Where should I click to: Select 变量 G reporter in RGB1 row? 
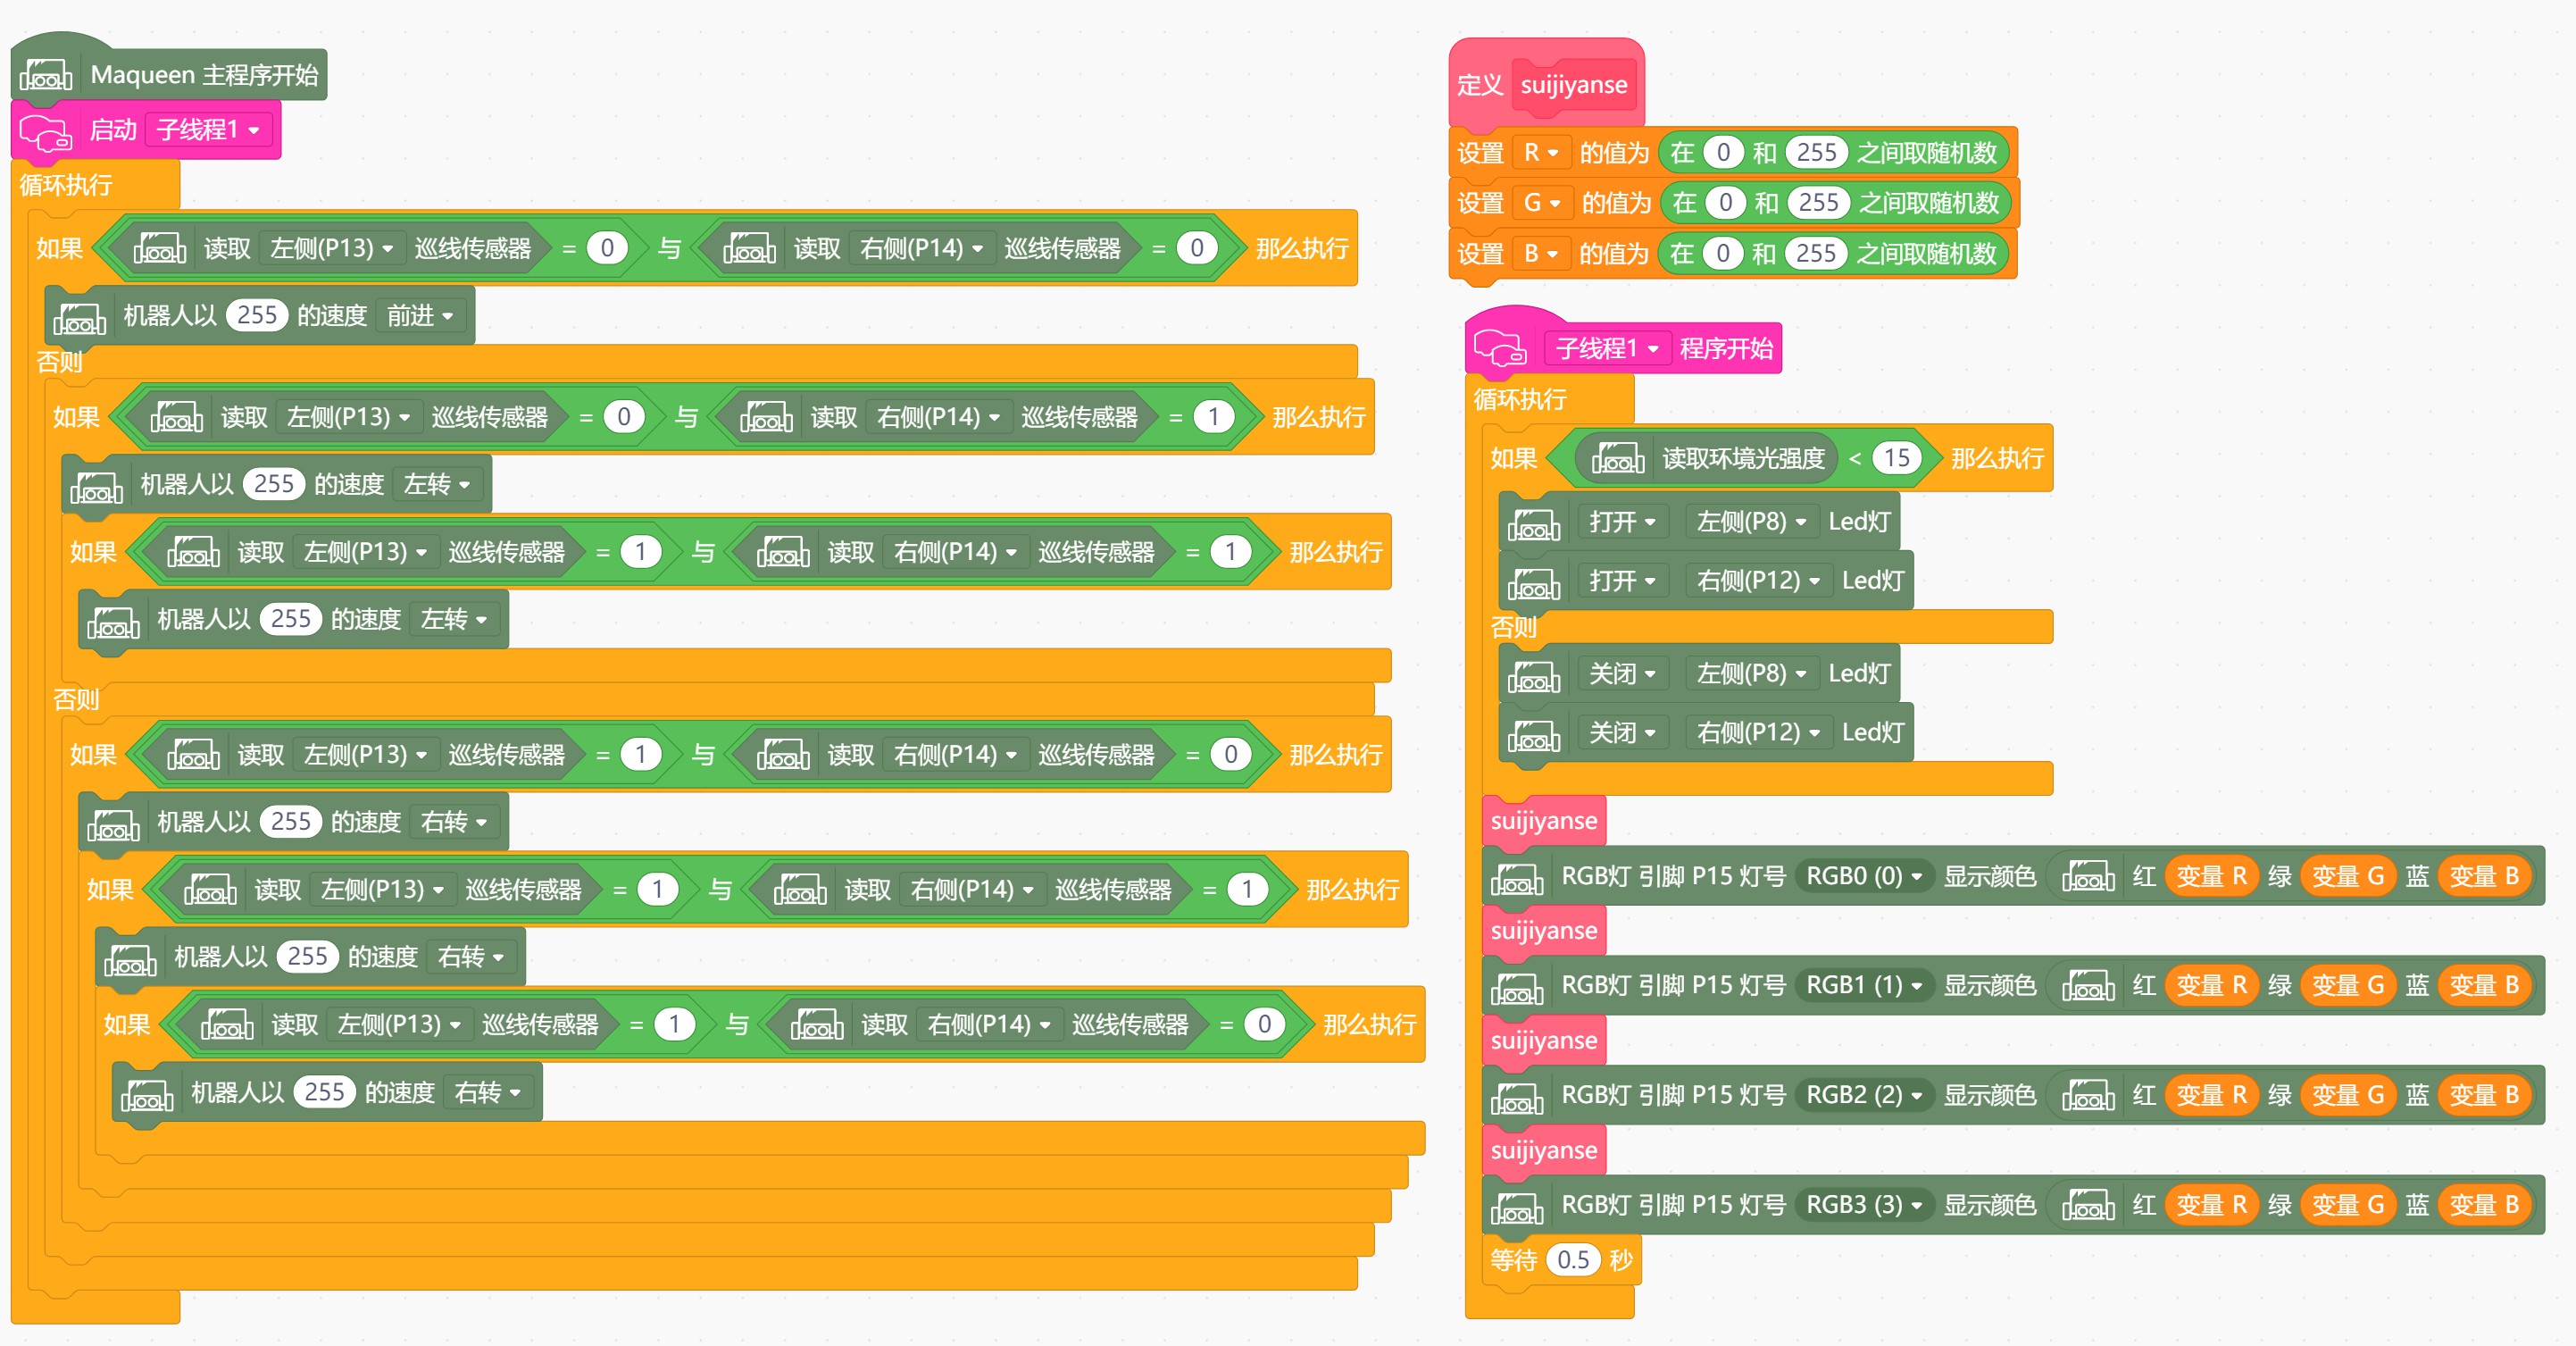[x=2348, y=986]
